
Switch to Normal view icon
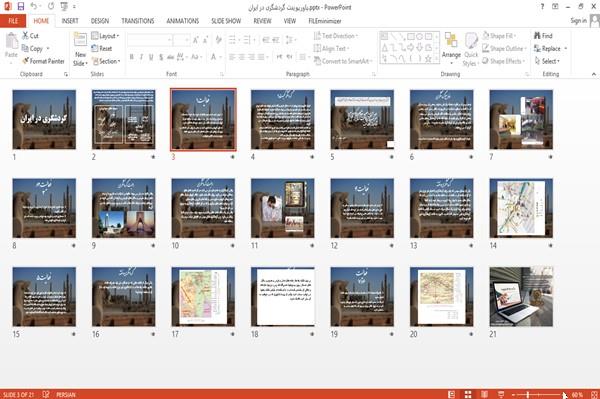tap(452, 394)
